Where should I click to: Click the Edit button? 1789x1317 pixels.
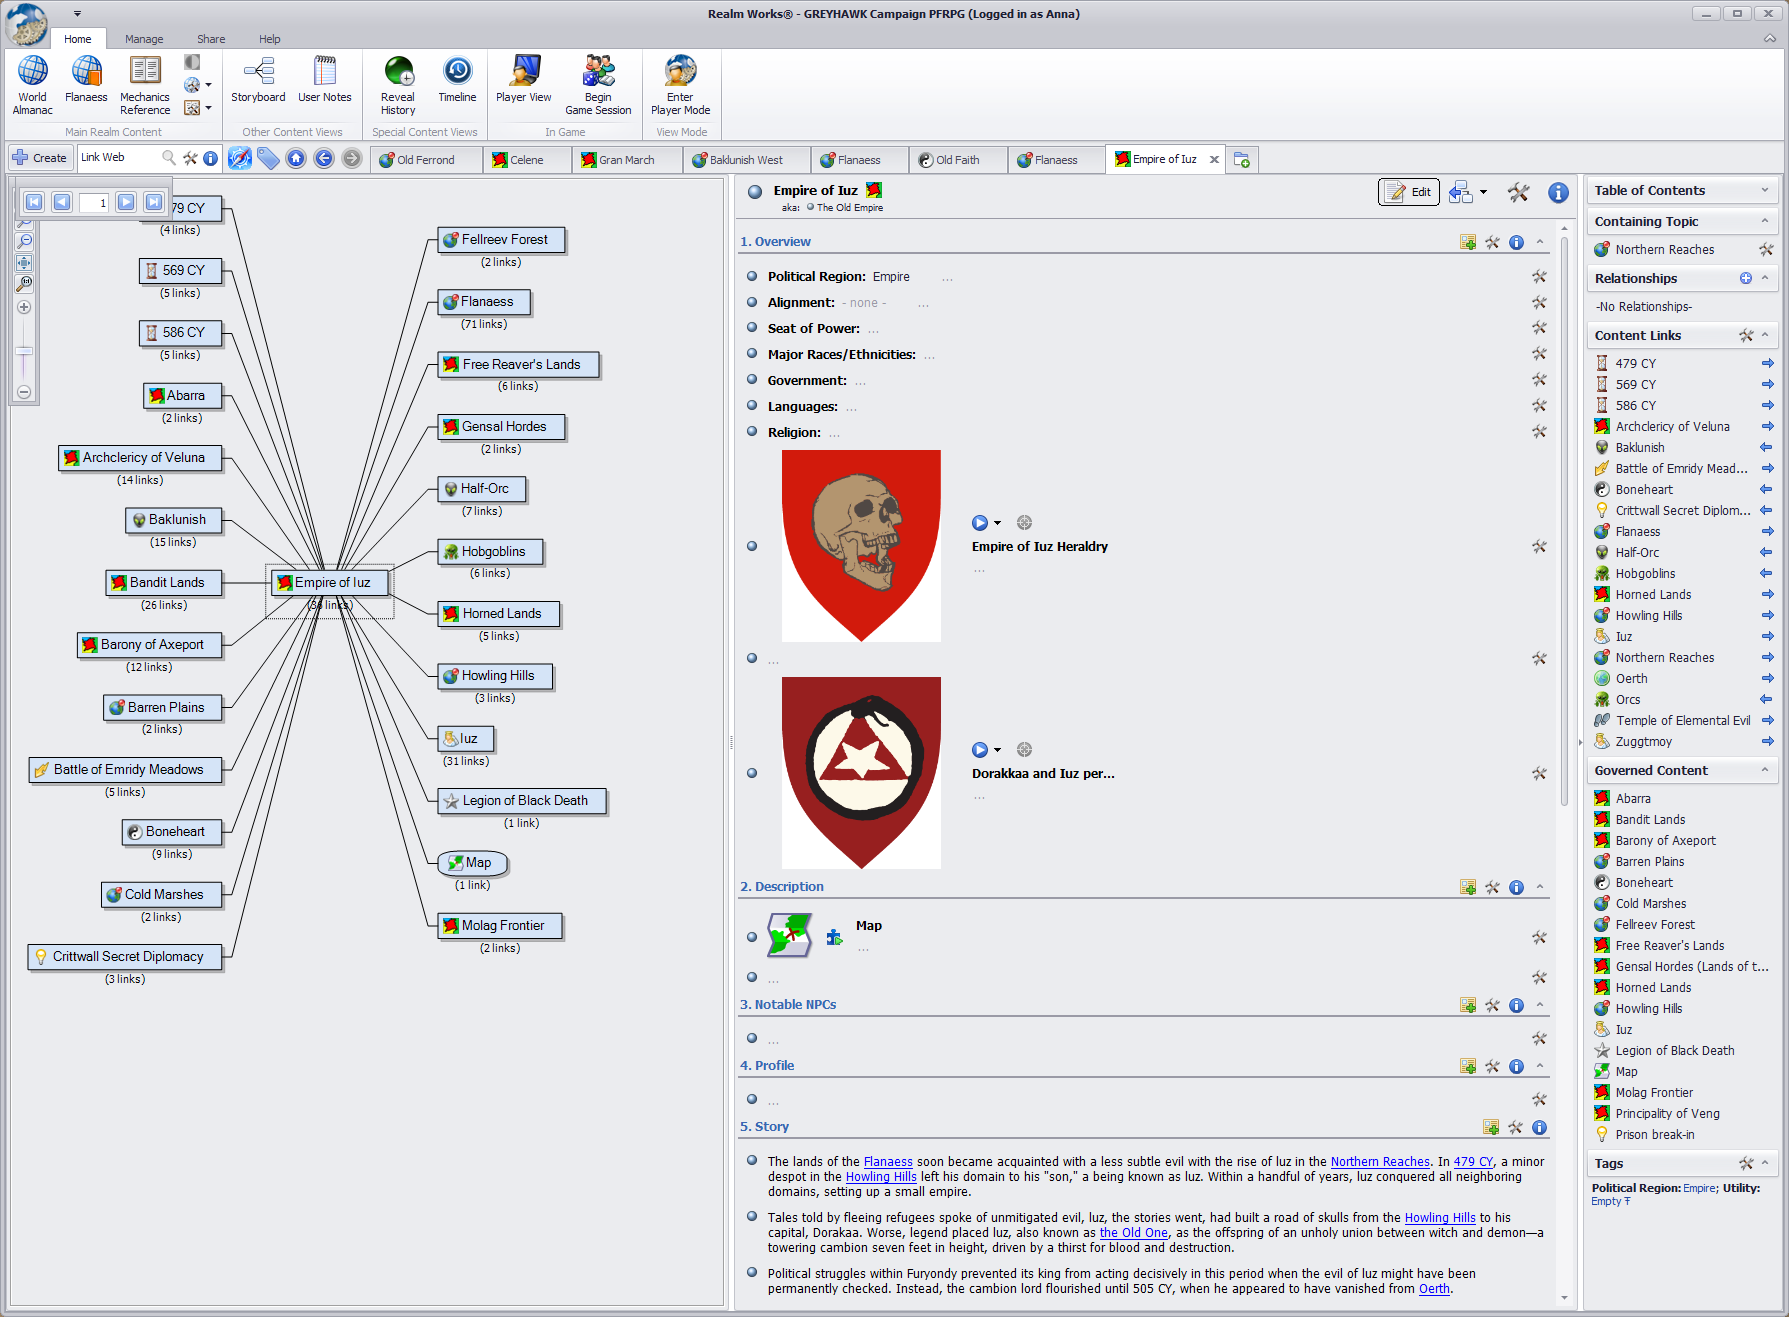(1409, 192)
